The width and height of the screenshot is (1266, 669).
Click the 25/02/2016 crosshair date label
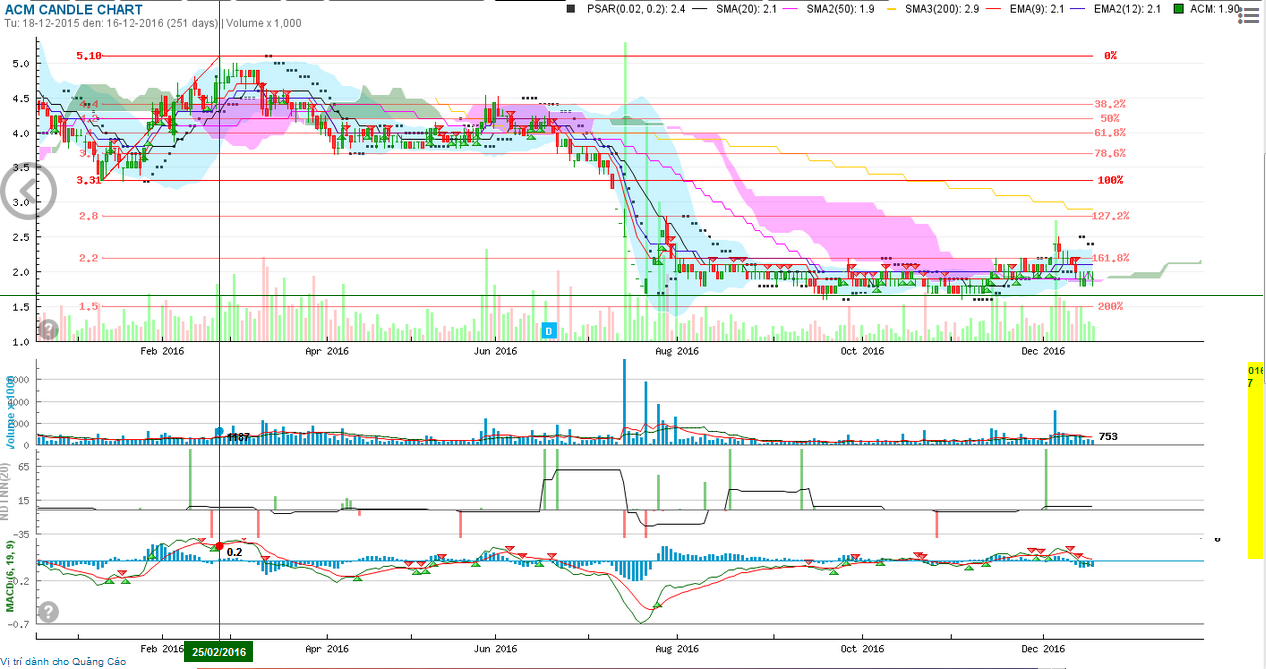218,651
